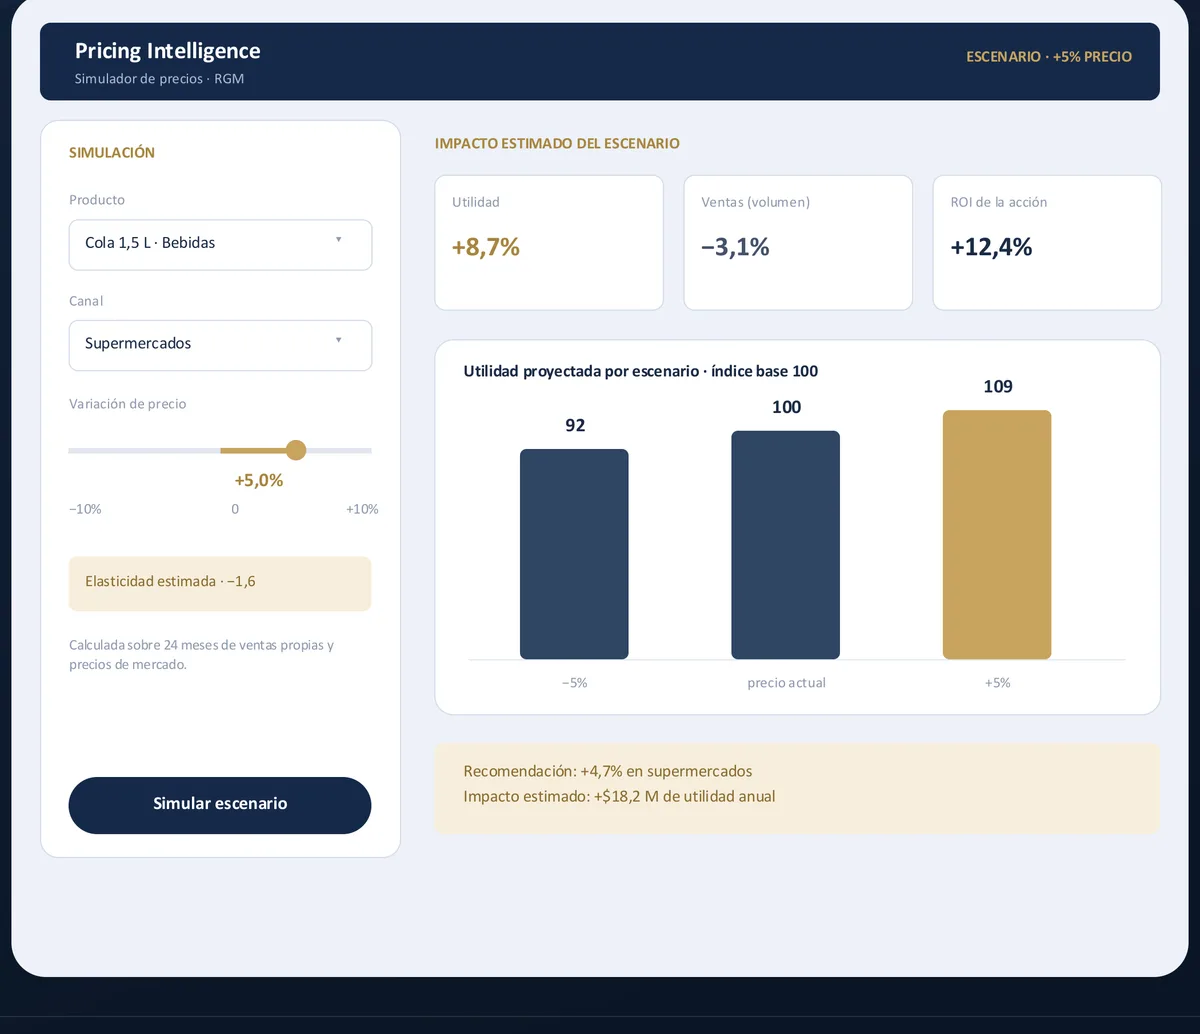Image resolution: width=1200 pixels, height=1034 pixels.
Task: Click the Variación de precio label
Action: 128,404
